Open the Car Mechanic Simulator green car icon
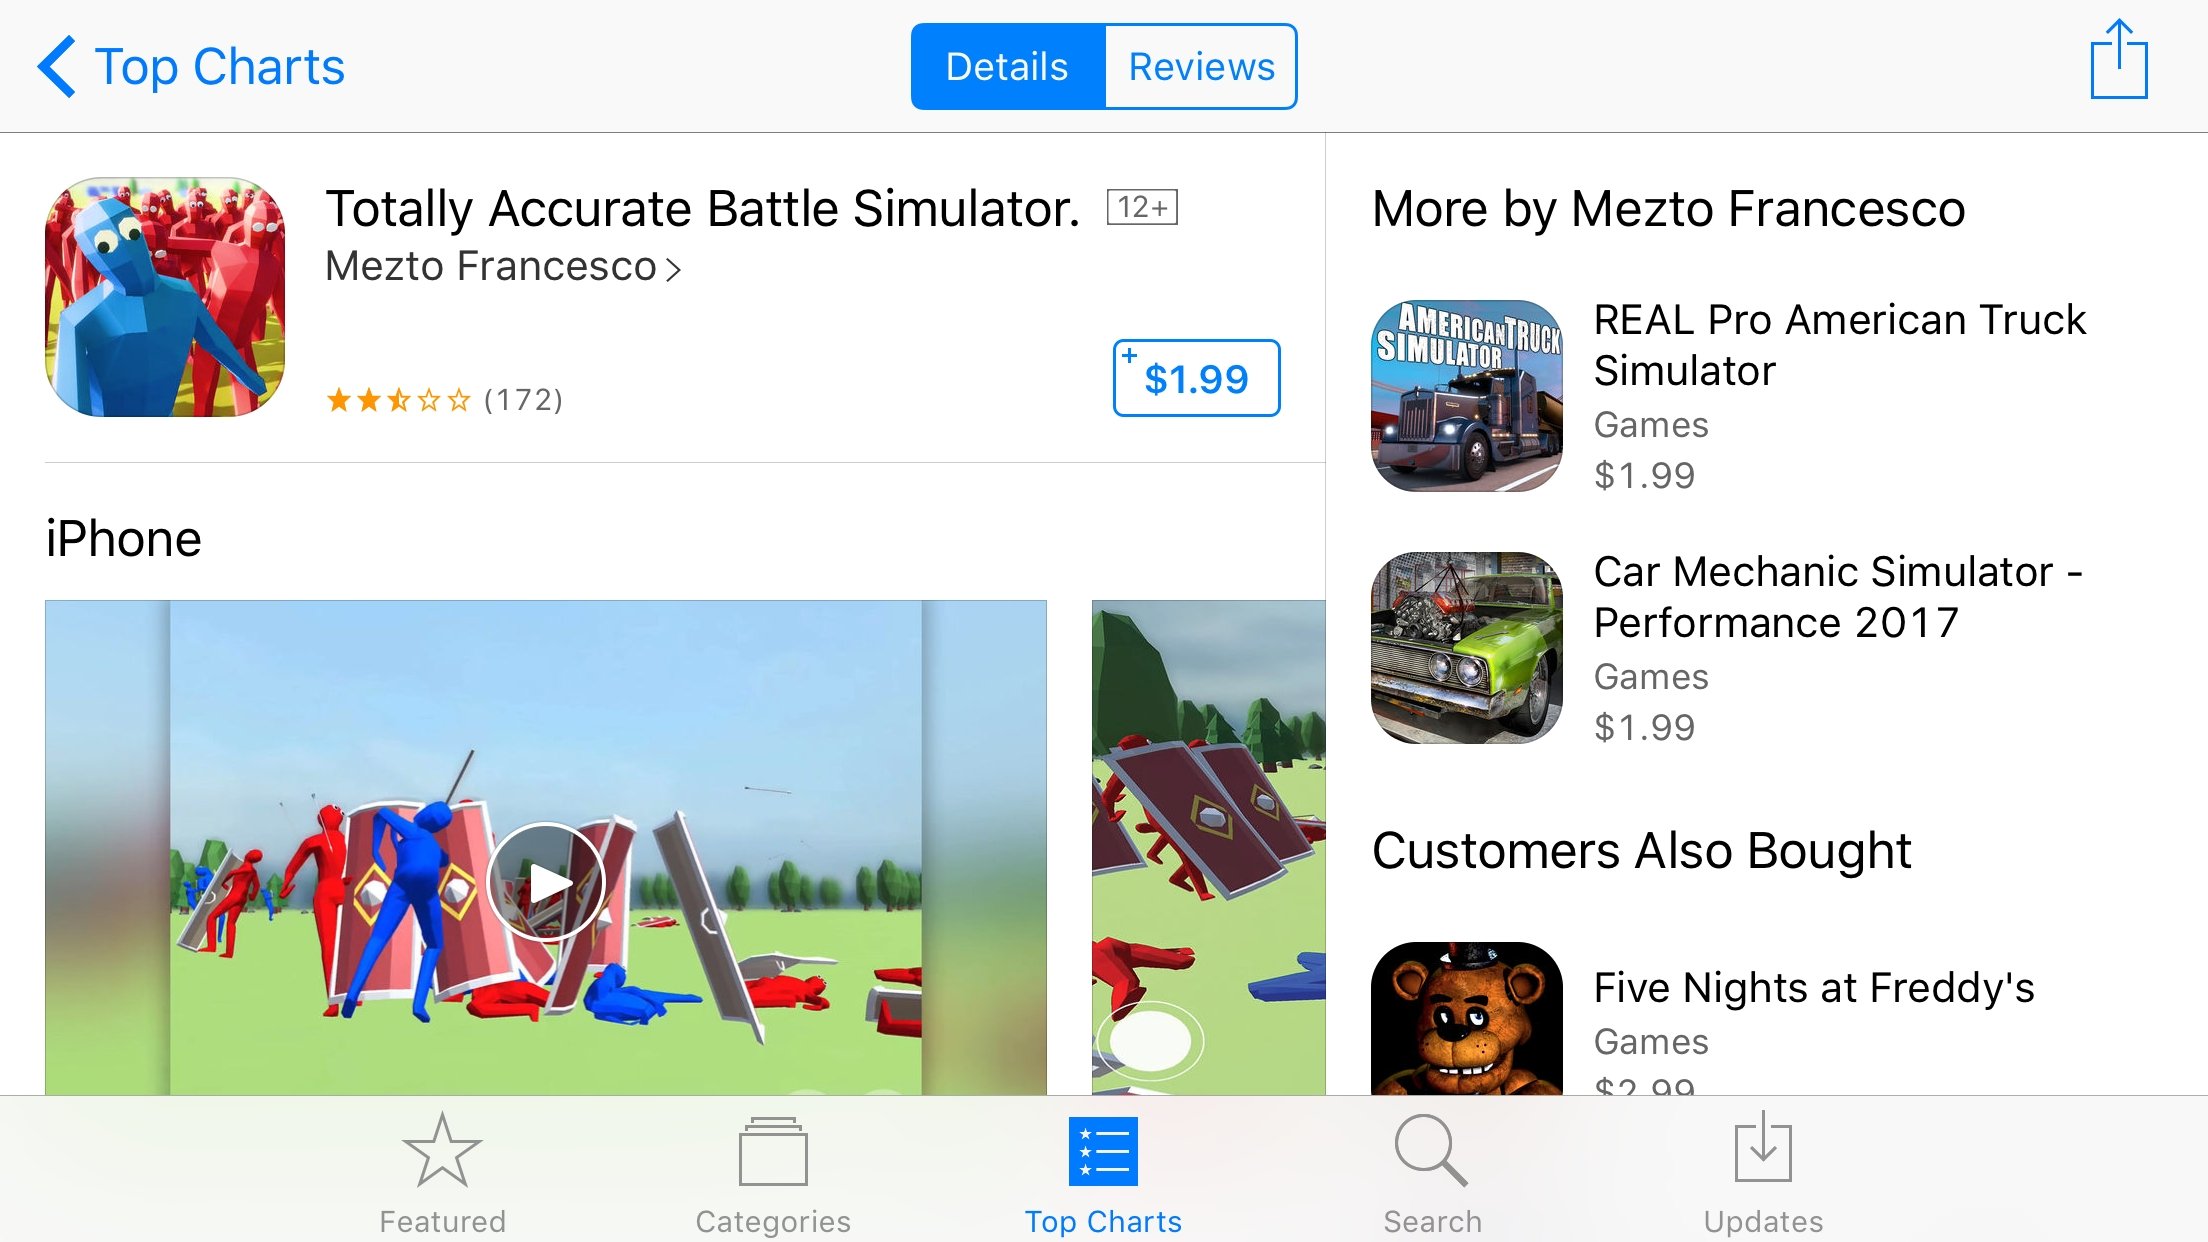This screenshot has height=1242, width=2208. click(1467, 648)
